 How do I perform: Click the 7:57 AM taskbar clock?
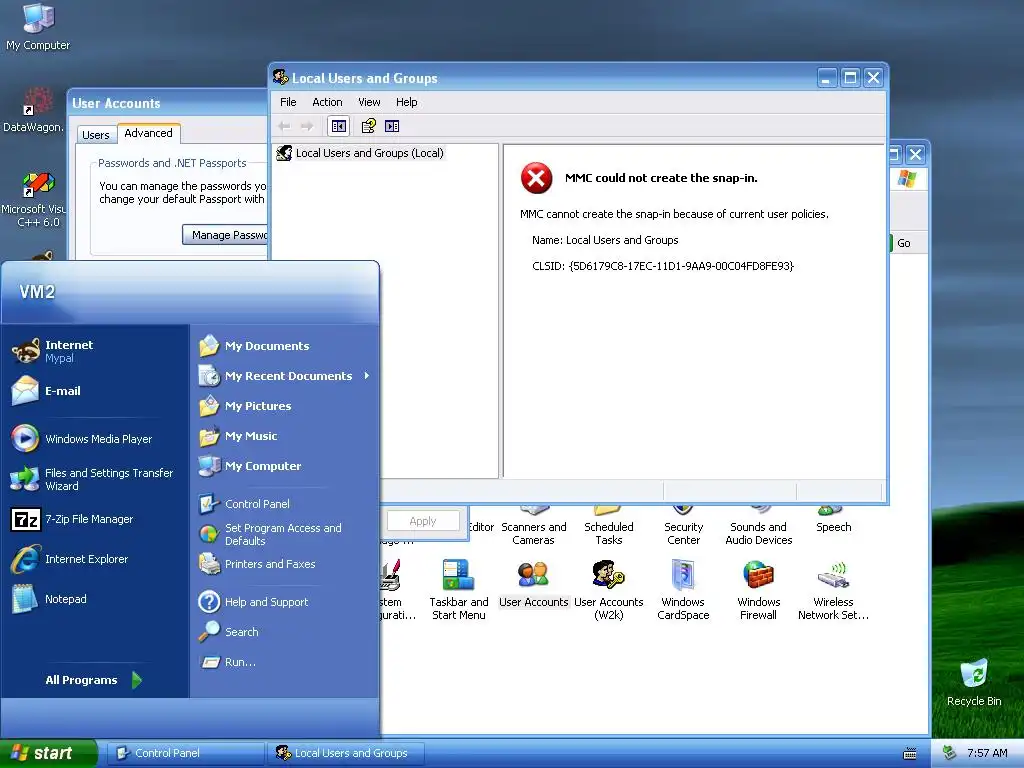pyautogui.click(x=987, y=753)
